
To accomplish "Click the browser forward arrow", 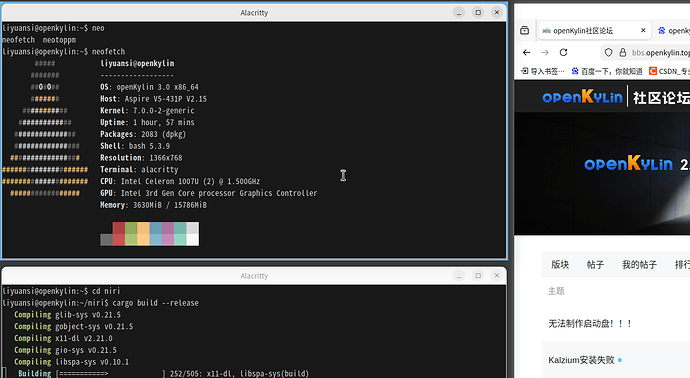I will tap(545, 52).
